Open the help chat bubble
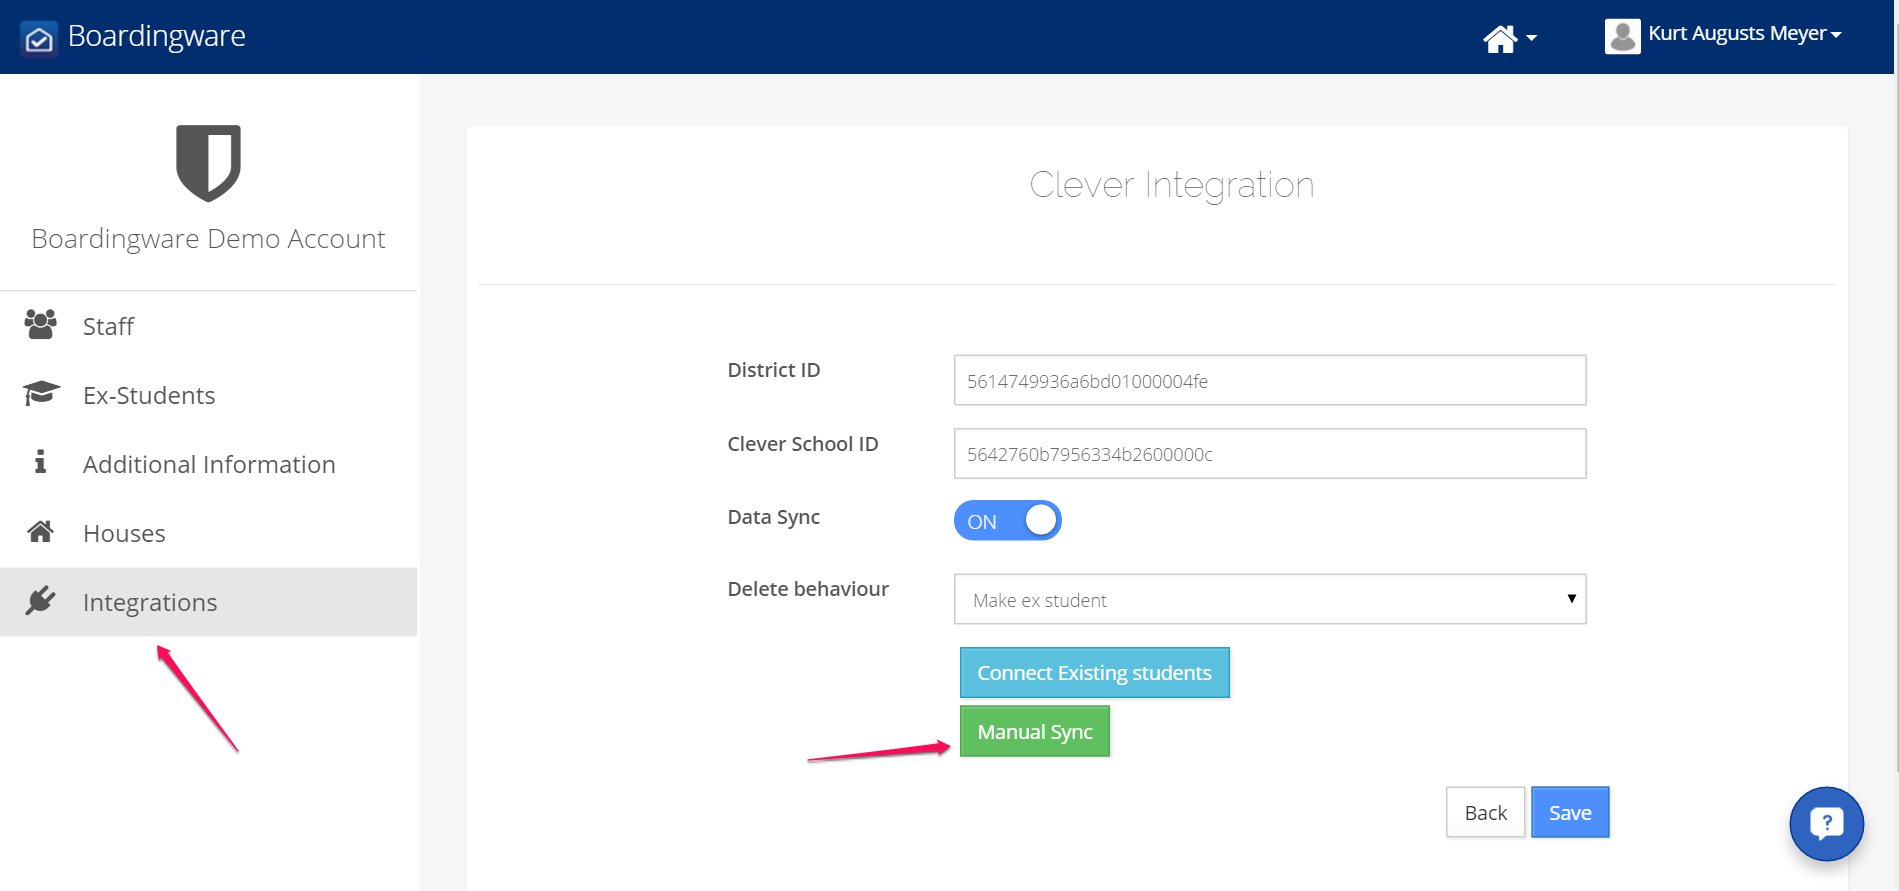This screenshot has height=891, width=1899. point(1826,824)
